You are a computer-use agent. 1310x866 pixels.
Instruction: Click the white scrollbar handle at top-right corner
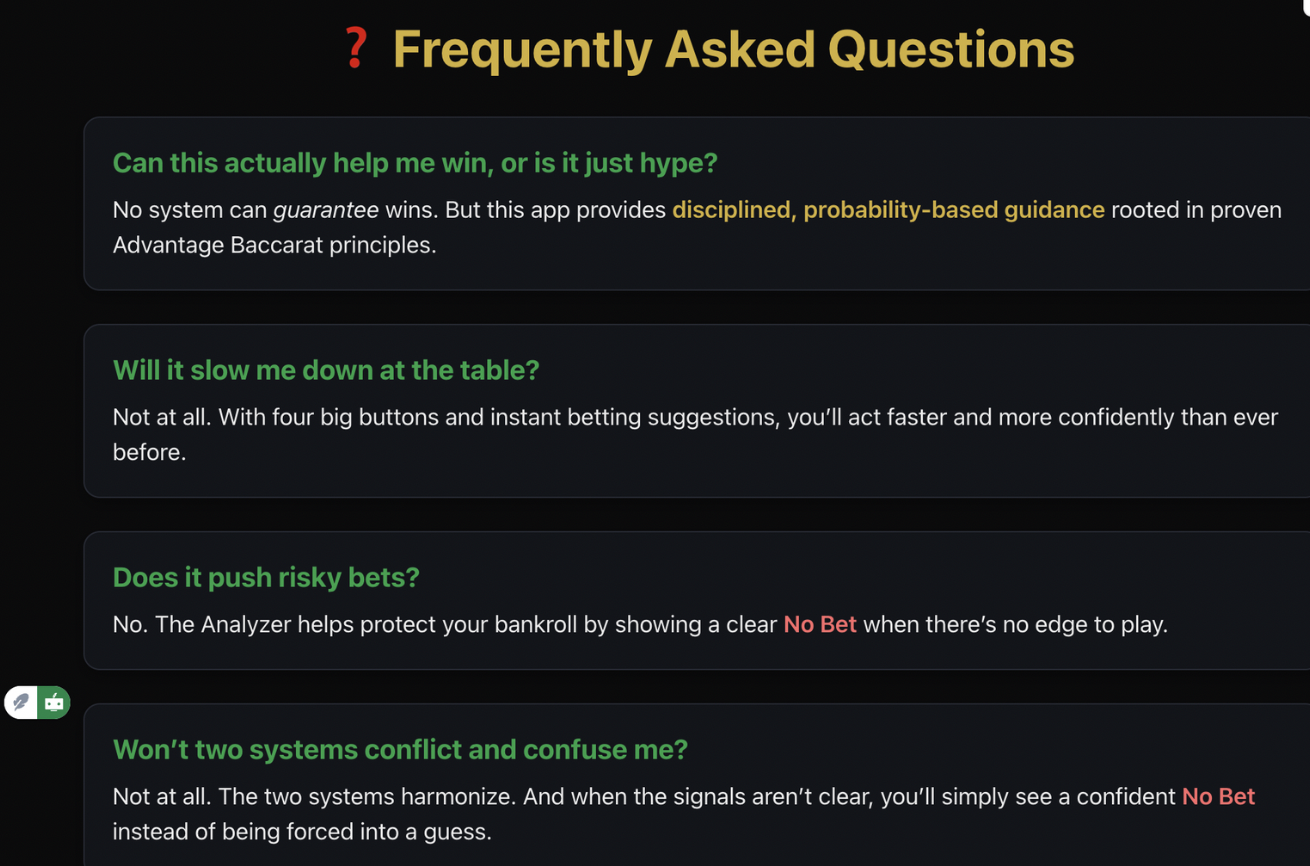pyautogui.click(x=1306, y=6)
